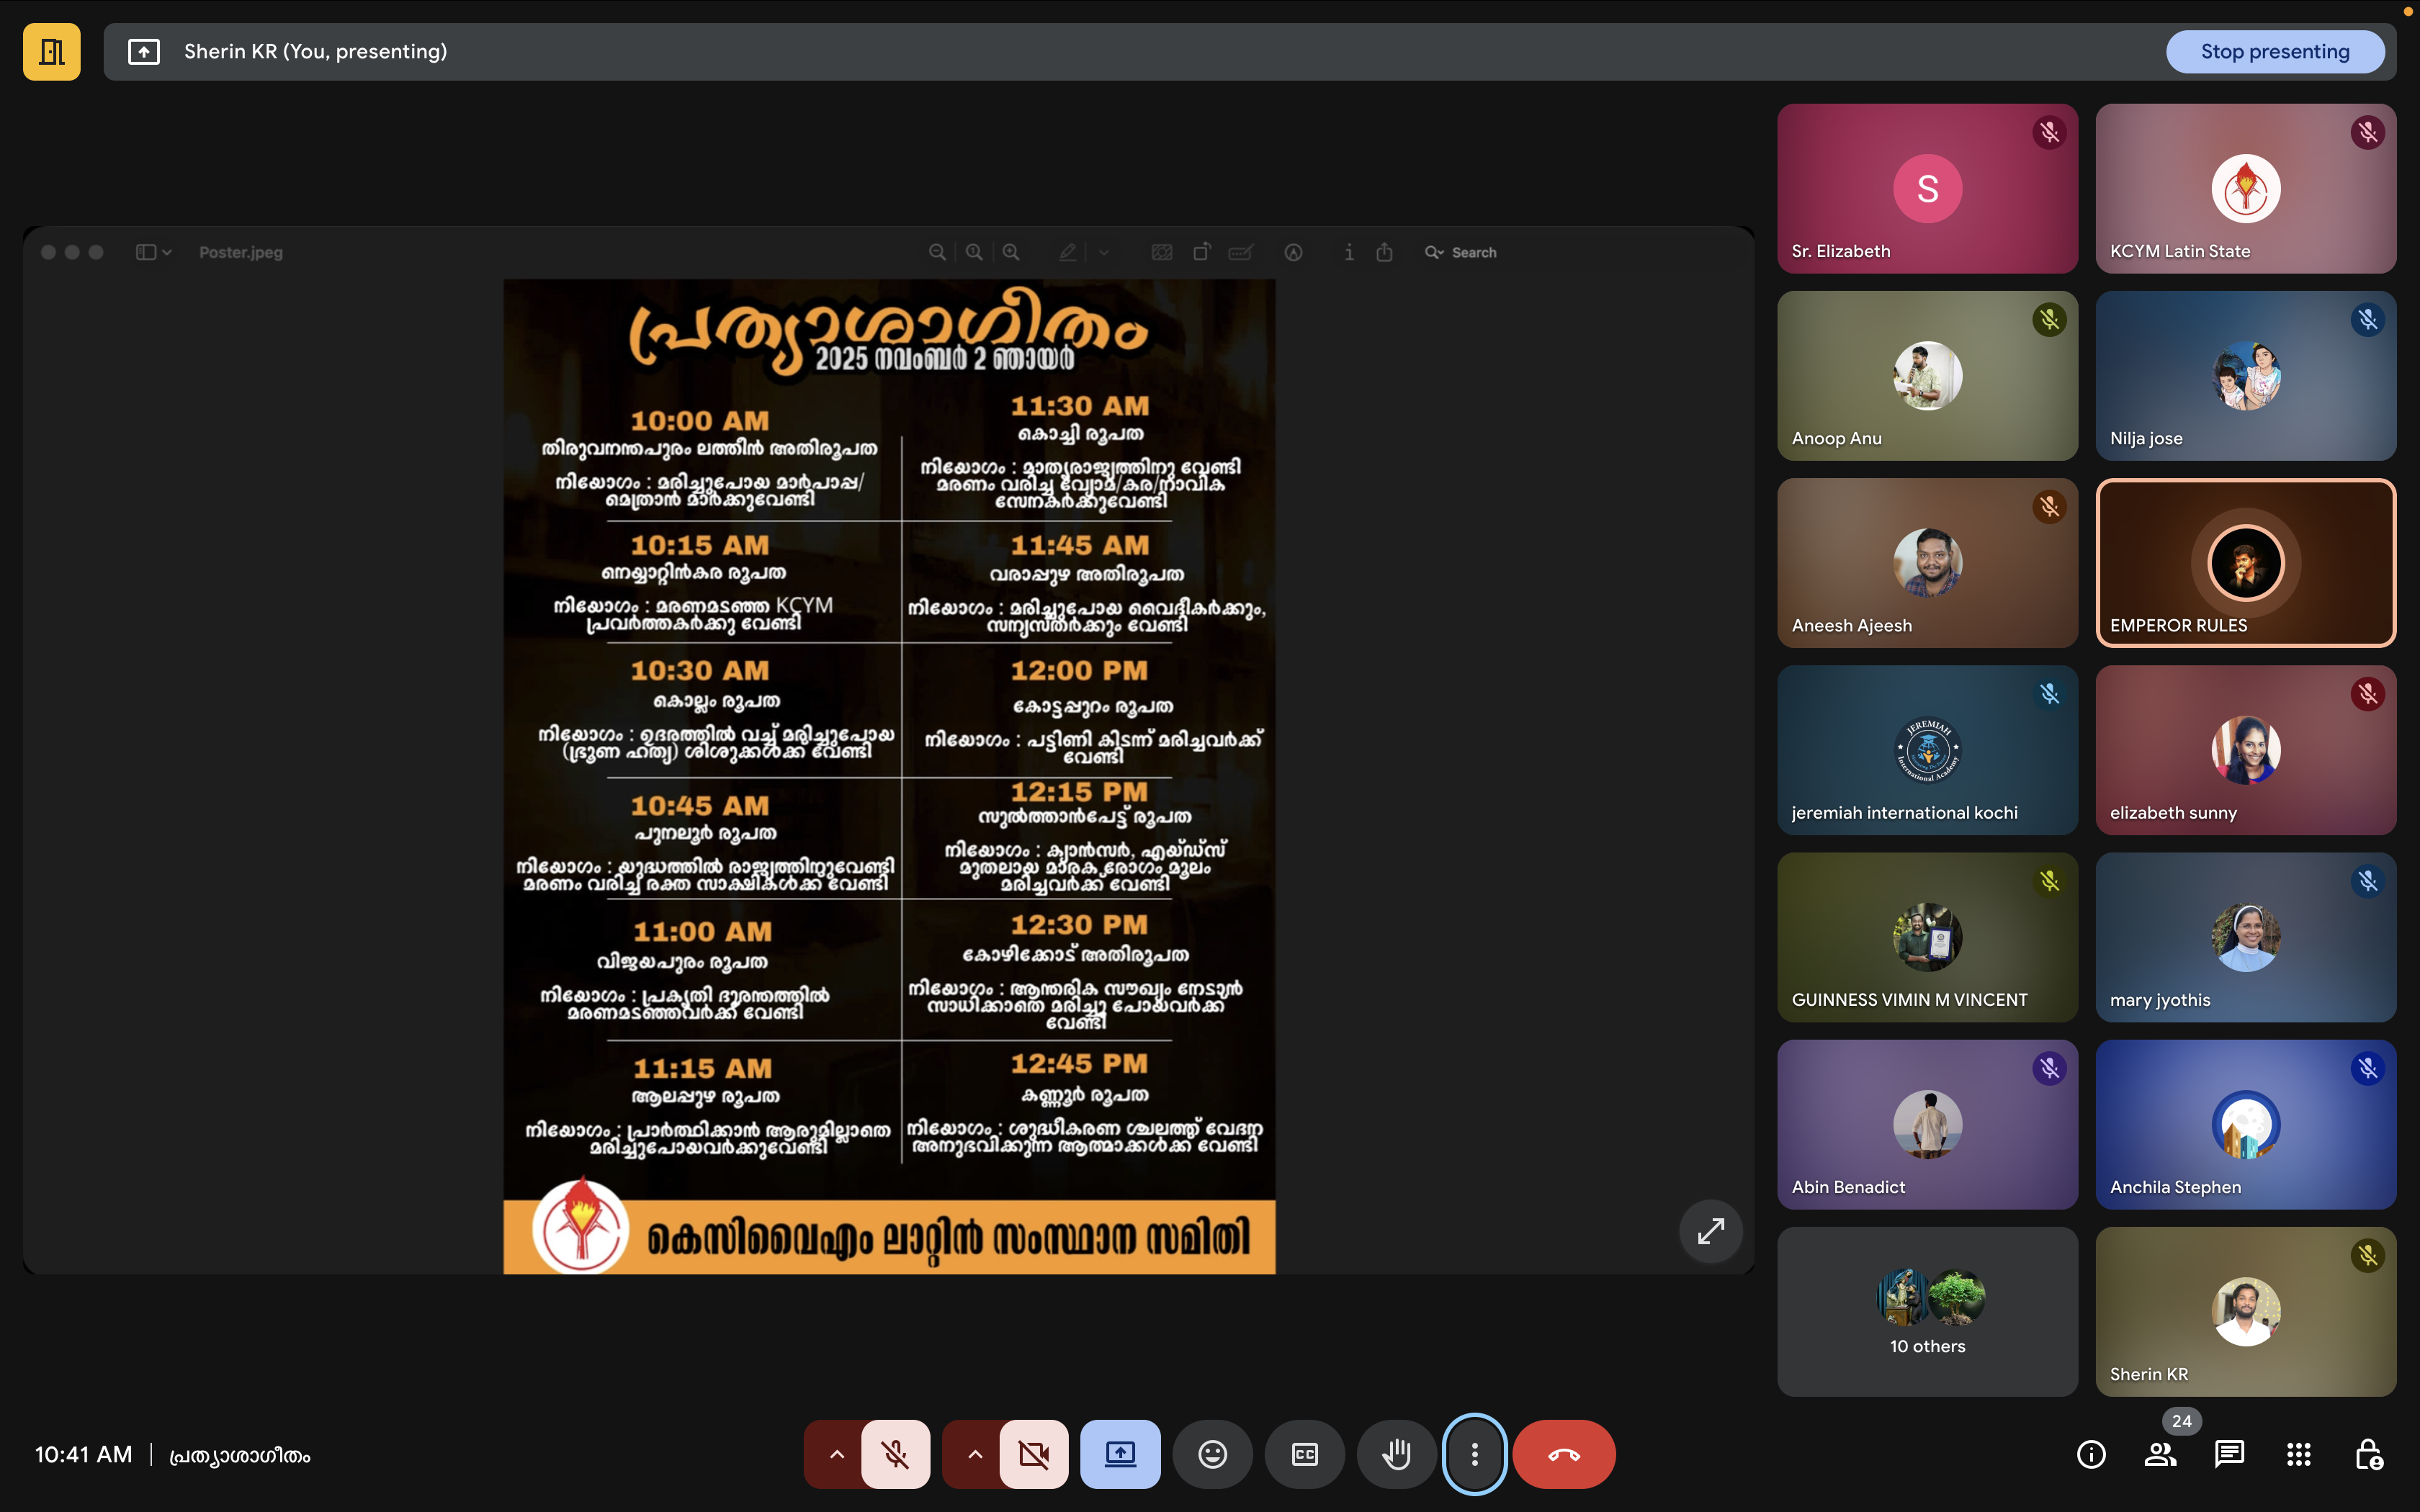Image resolution: width=2420 pixels, height=1512 pixels.
Task: Turn on closed captions
Action: [x=1304, y=1454]
